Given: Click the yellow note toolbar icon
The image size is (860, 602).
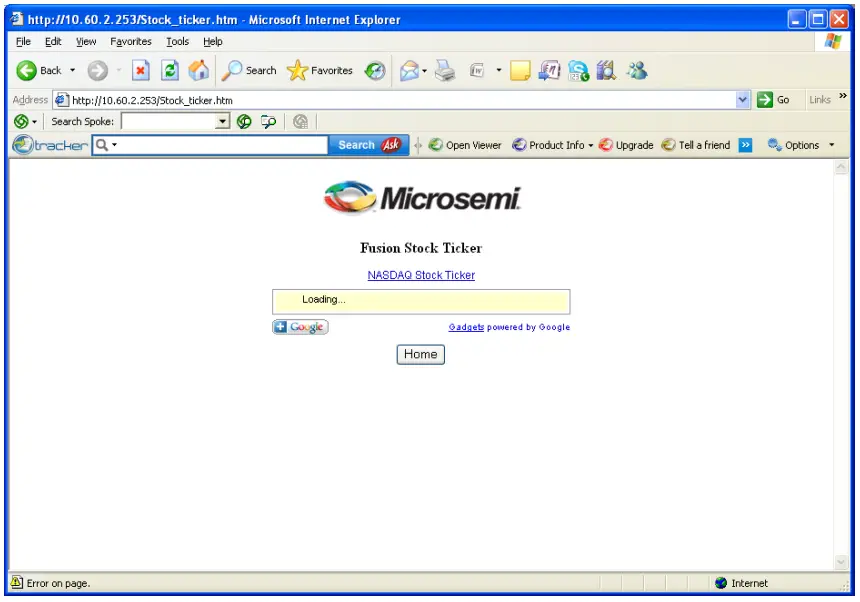Looking at the screenshot, I should tap(520, 71).
